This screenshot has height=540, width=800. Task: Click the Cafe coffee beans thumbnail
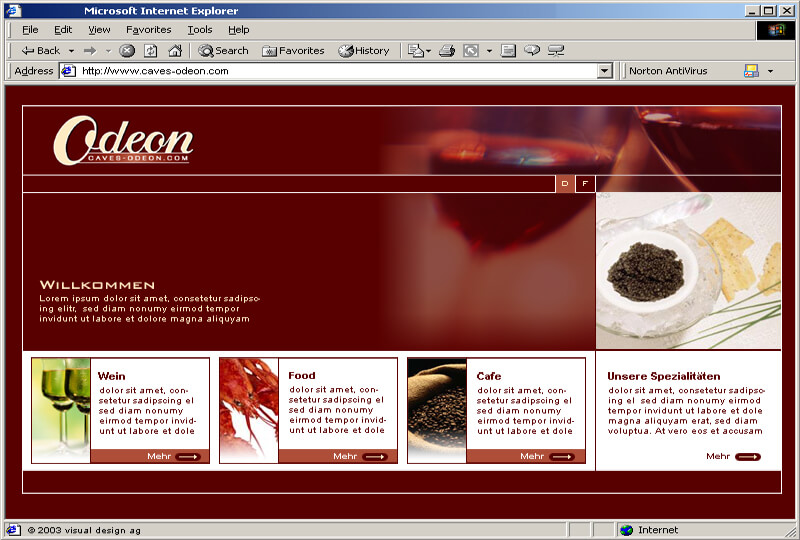click(x=437, y=410)
